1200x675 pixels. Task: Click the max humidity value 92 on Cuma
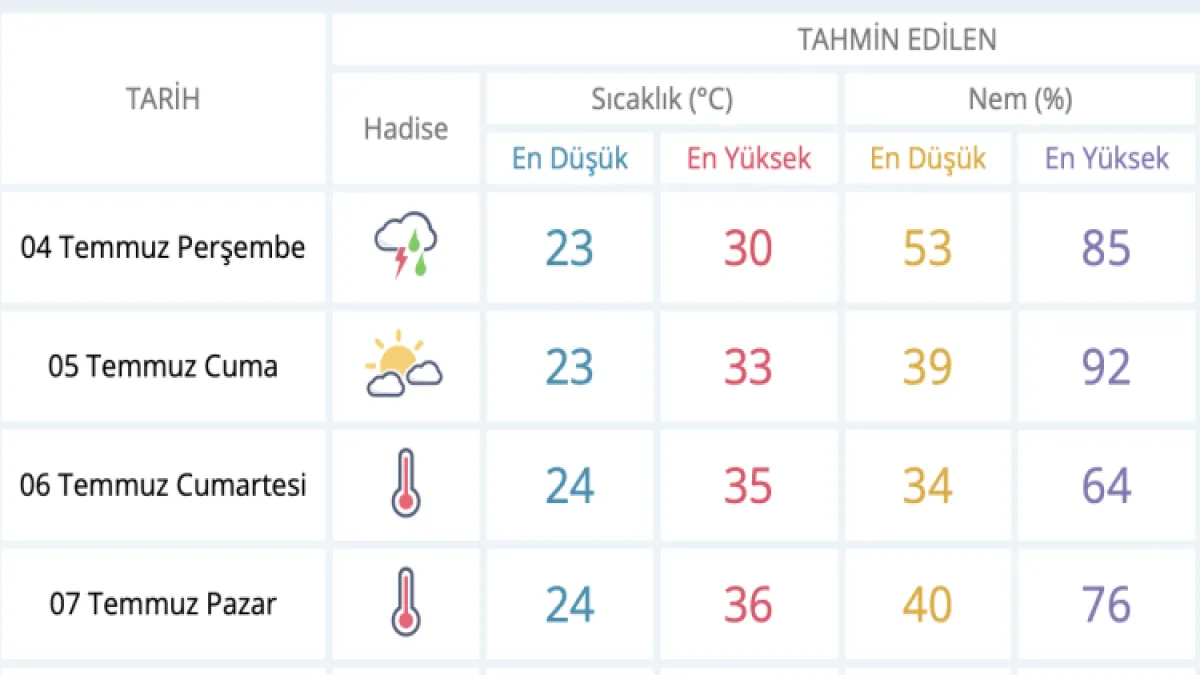(1106, 367)
